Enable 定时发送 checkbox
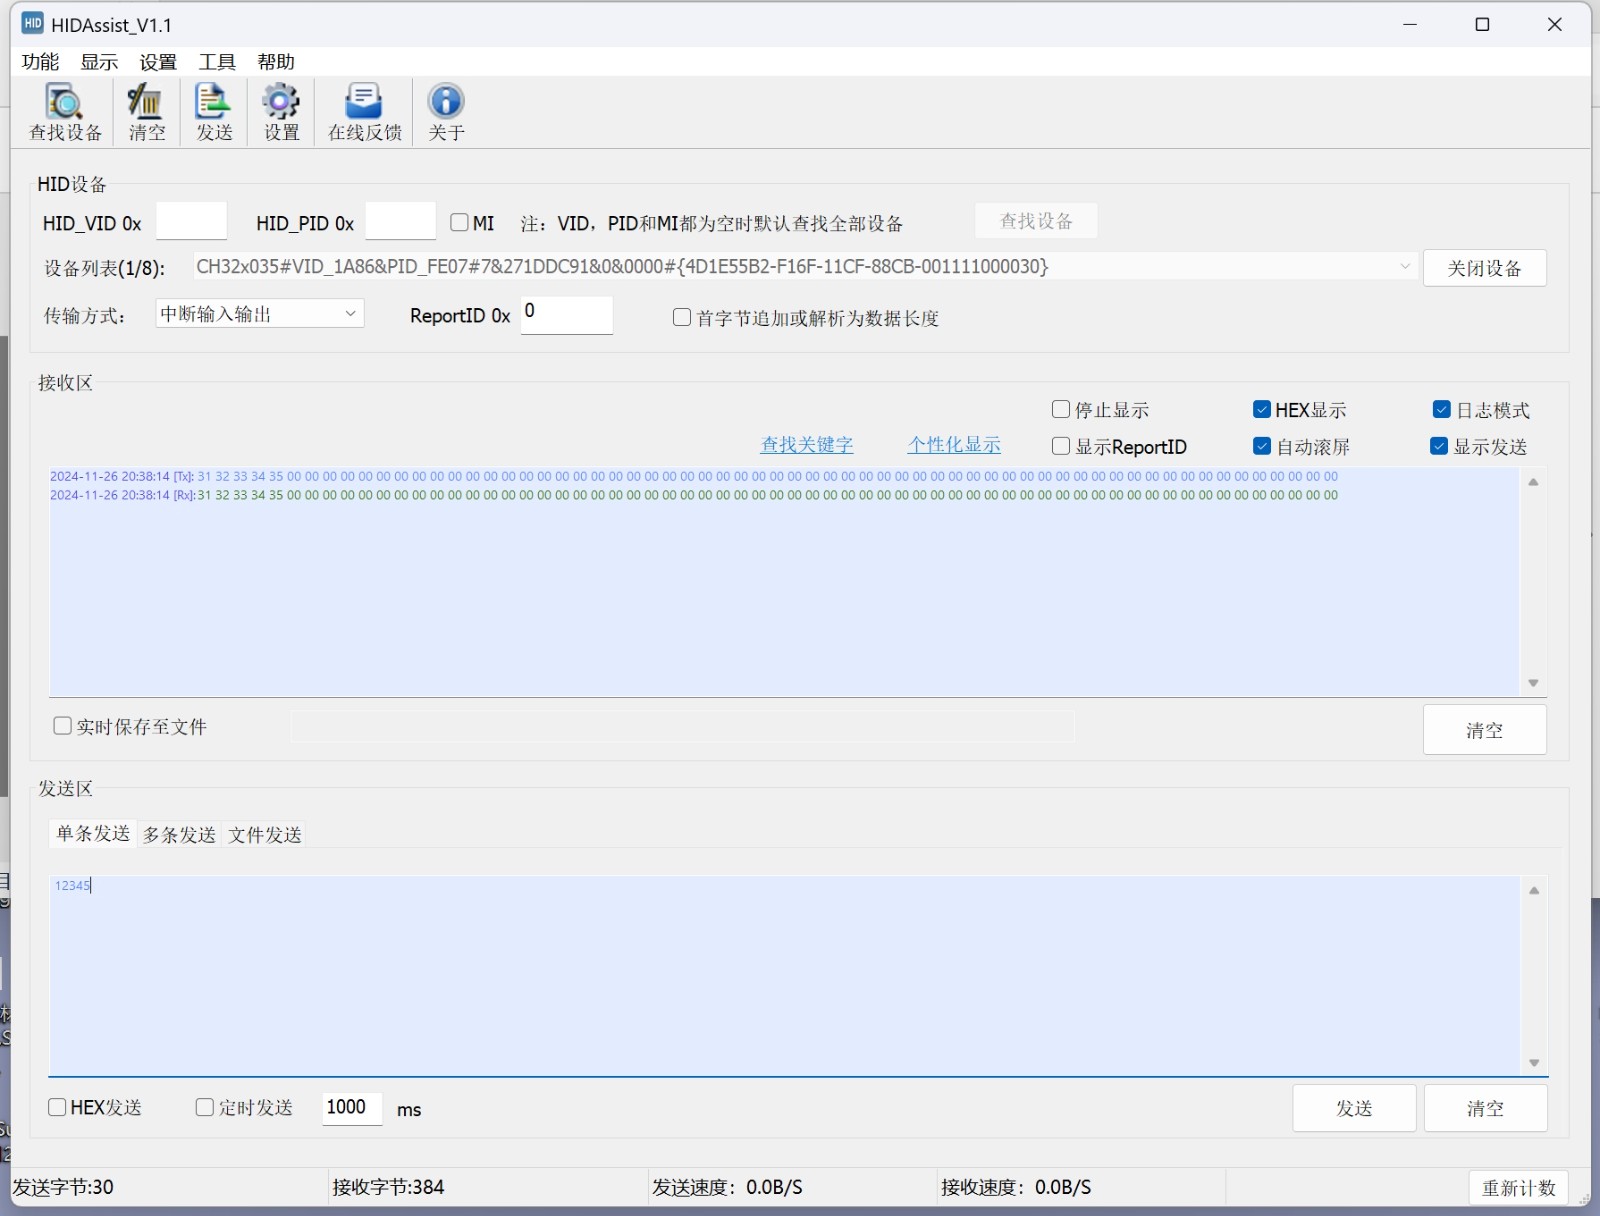 pos(205,1107)
